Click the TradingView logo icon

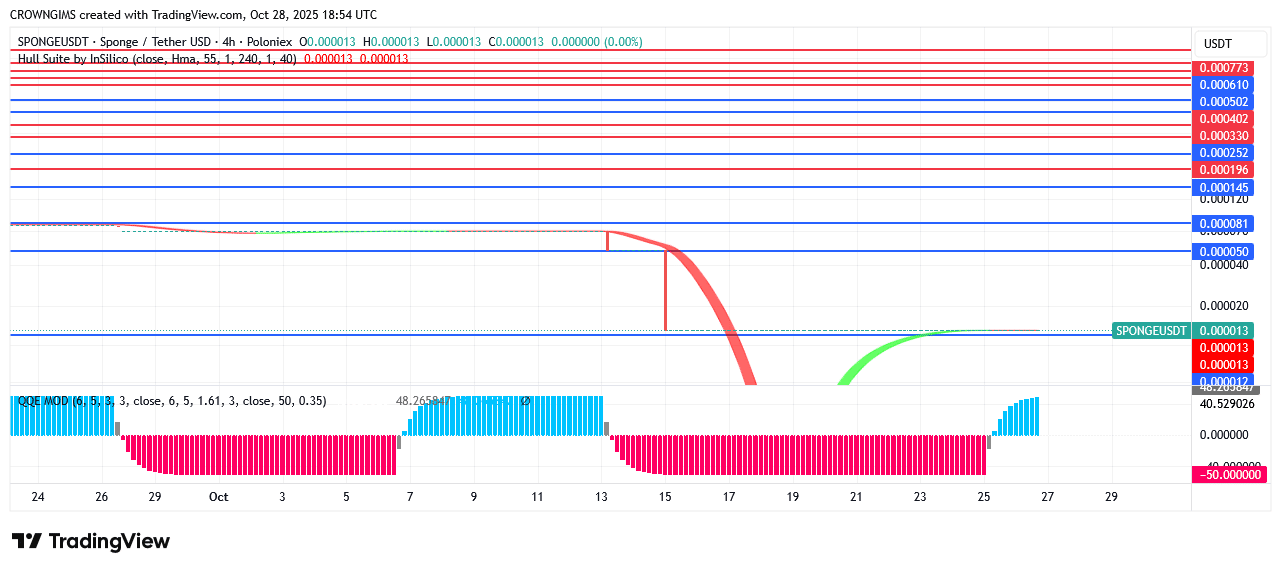tap(27, 541)
